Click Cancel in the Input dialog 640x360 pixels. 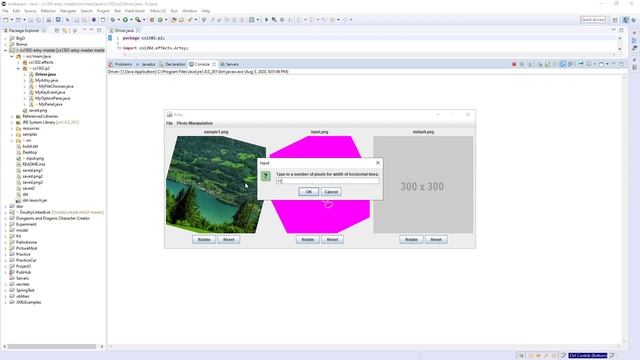331,192
